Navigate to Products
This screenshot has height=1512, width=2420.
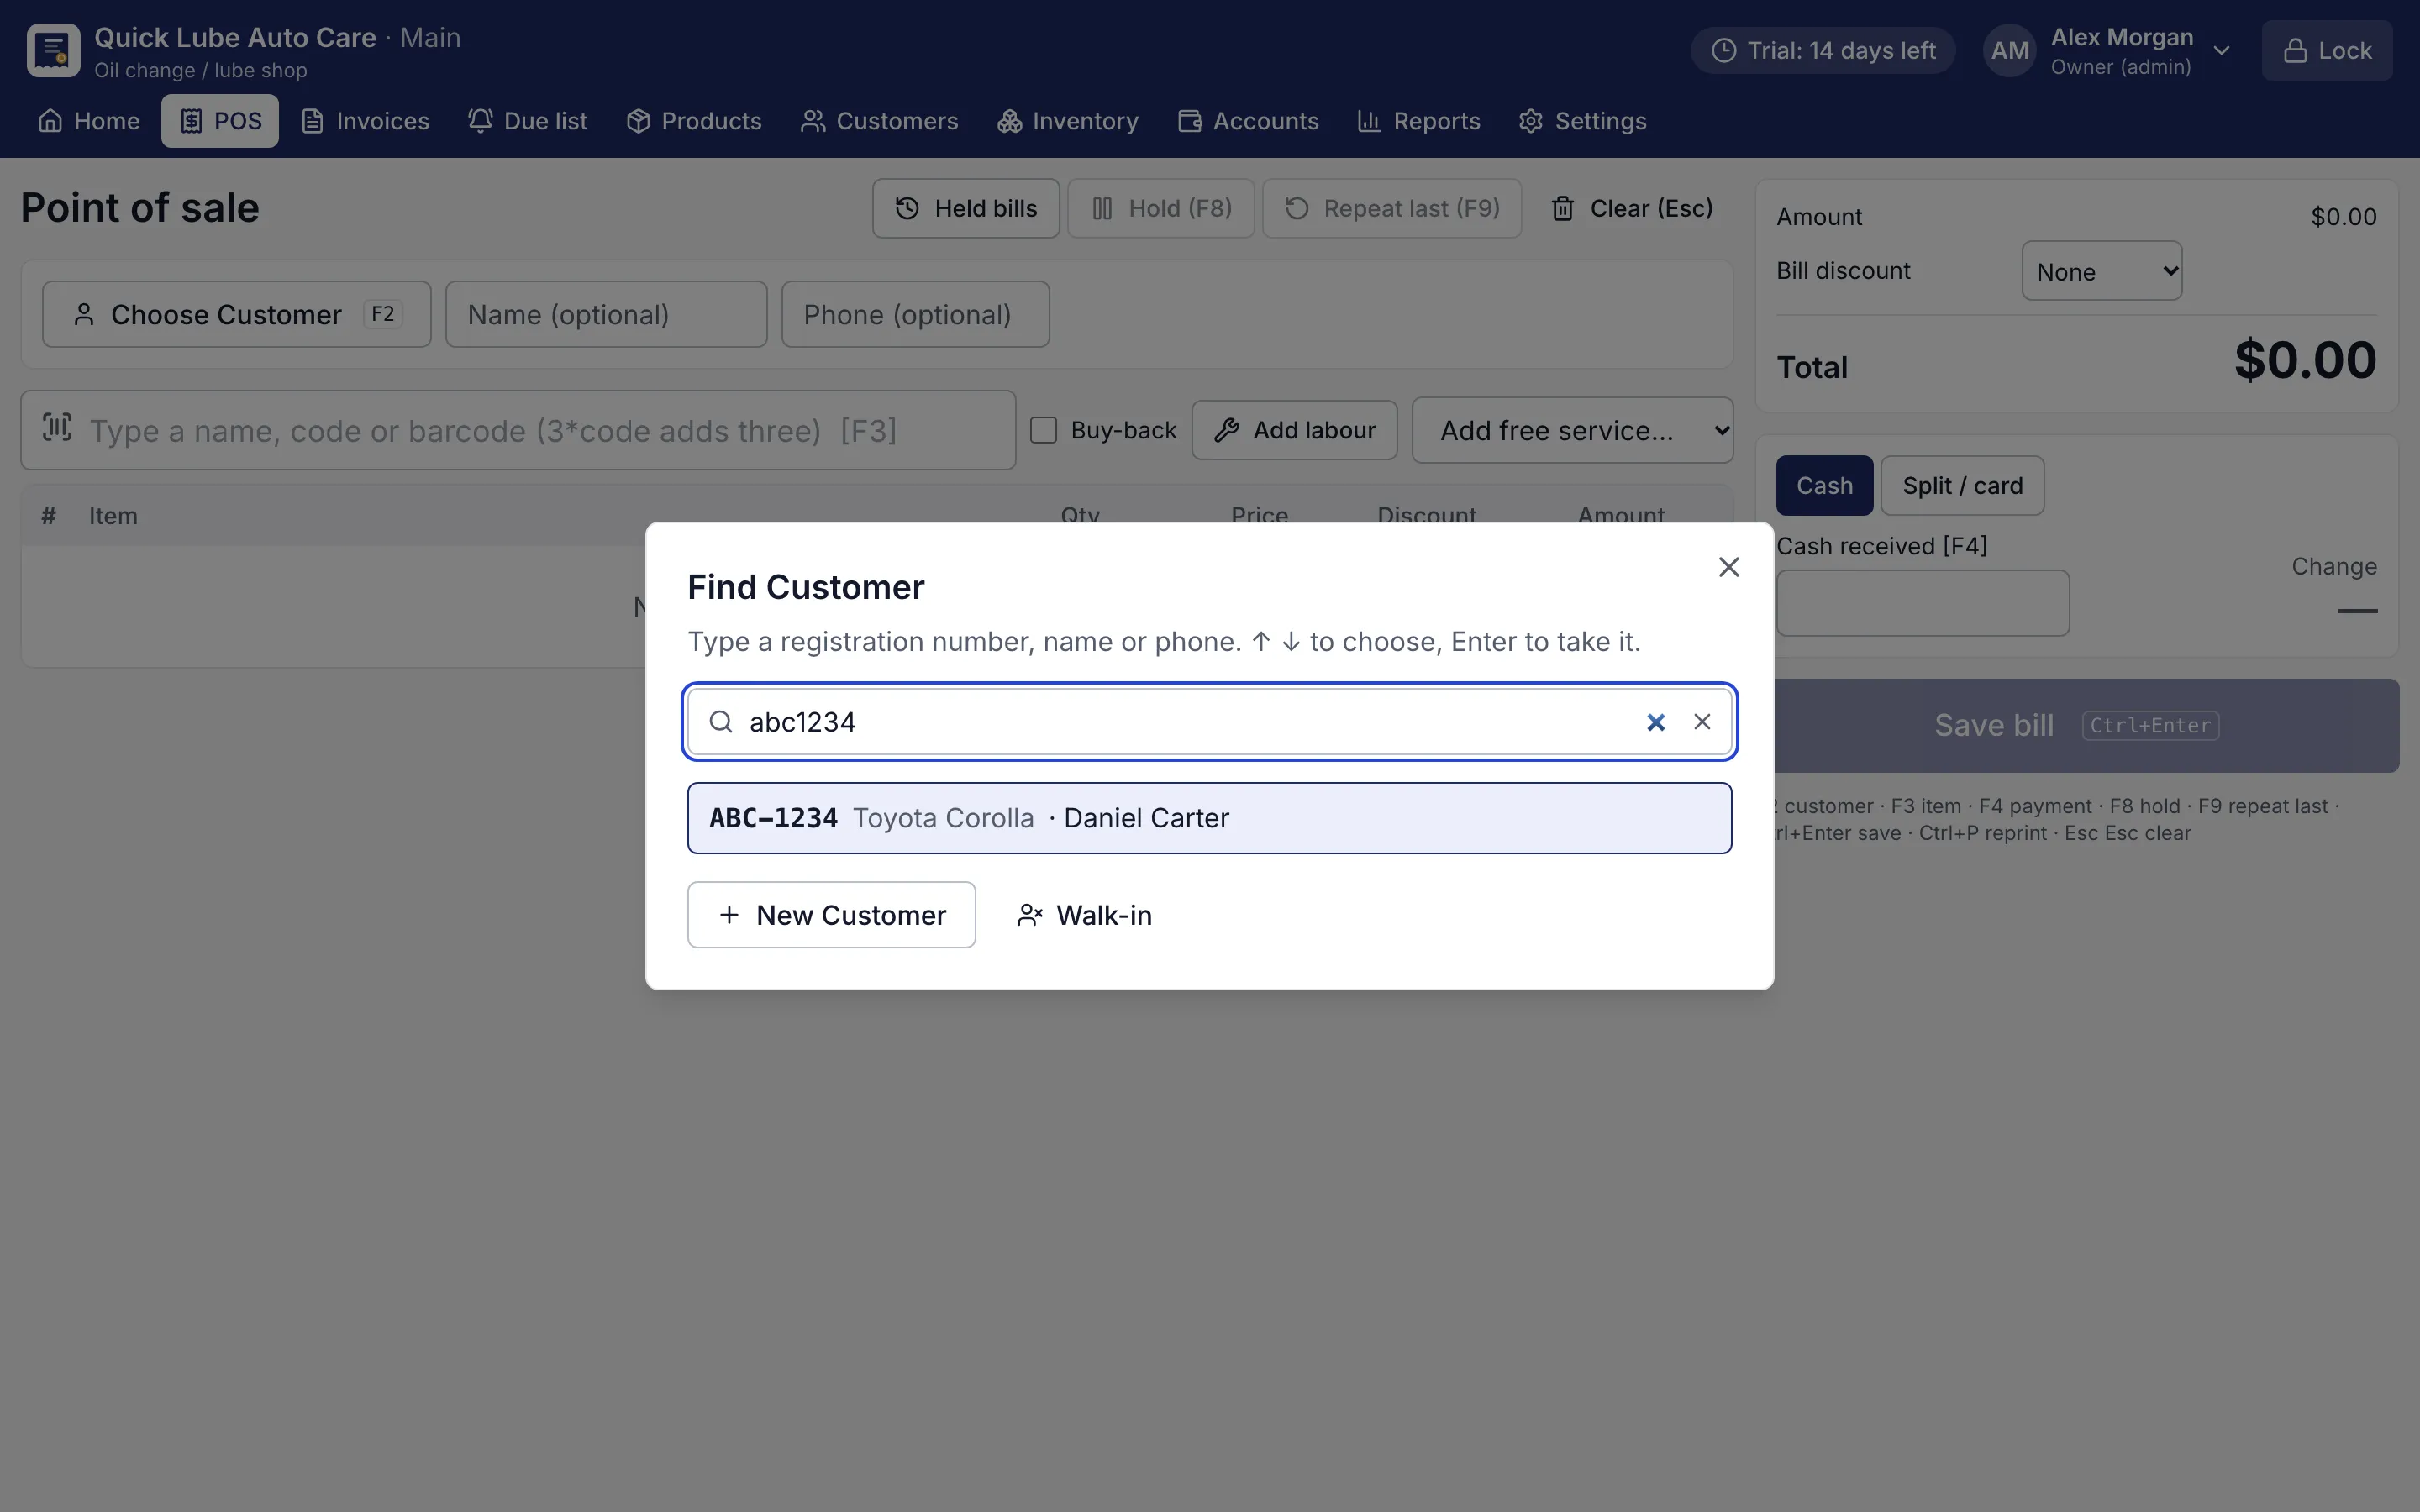(694, 121)
